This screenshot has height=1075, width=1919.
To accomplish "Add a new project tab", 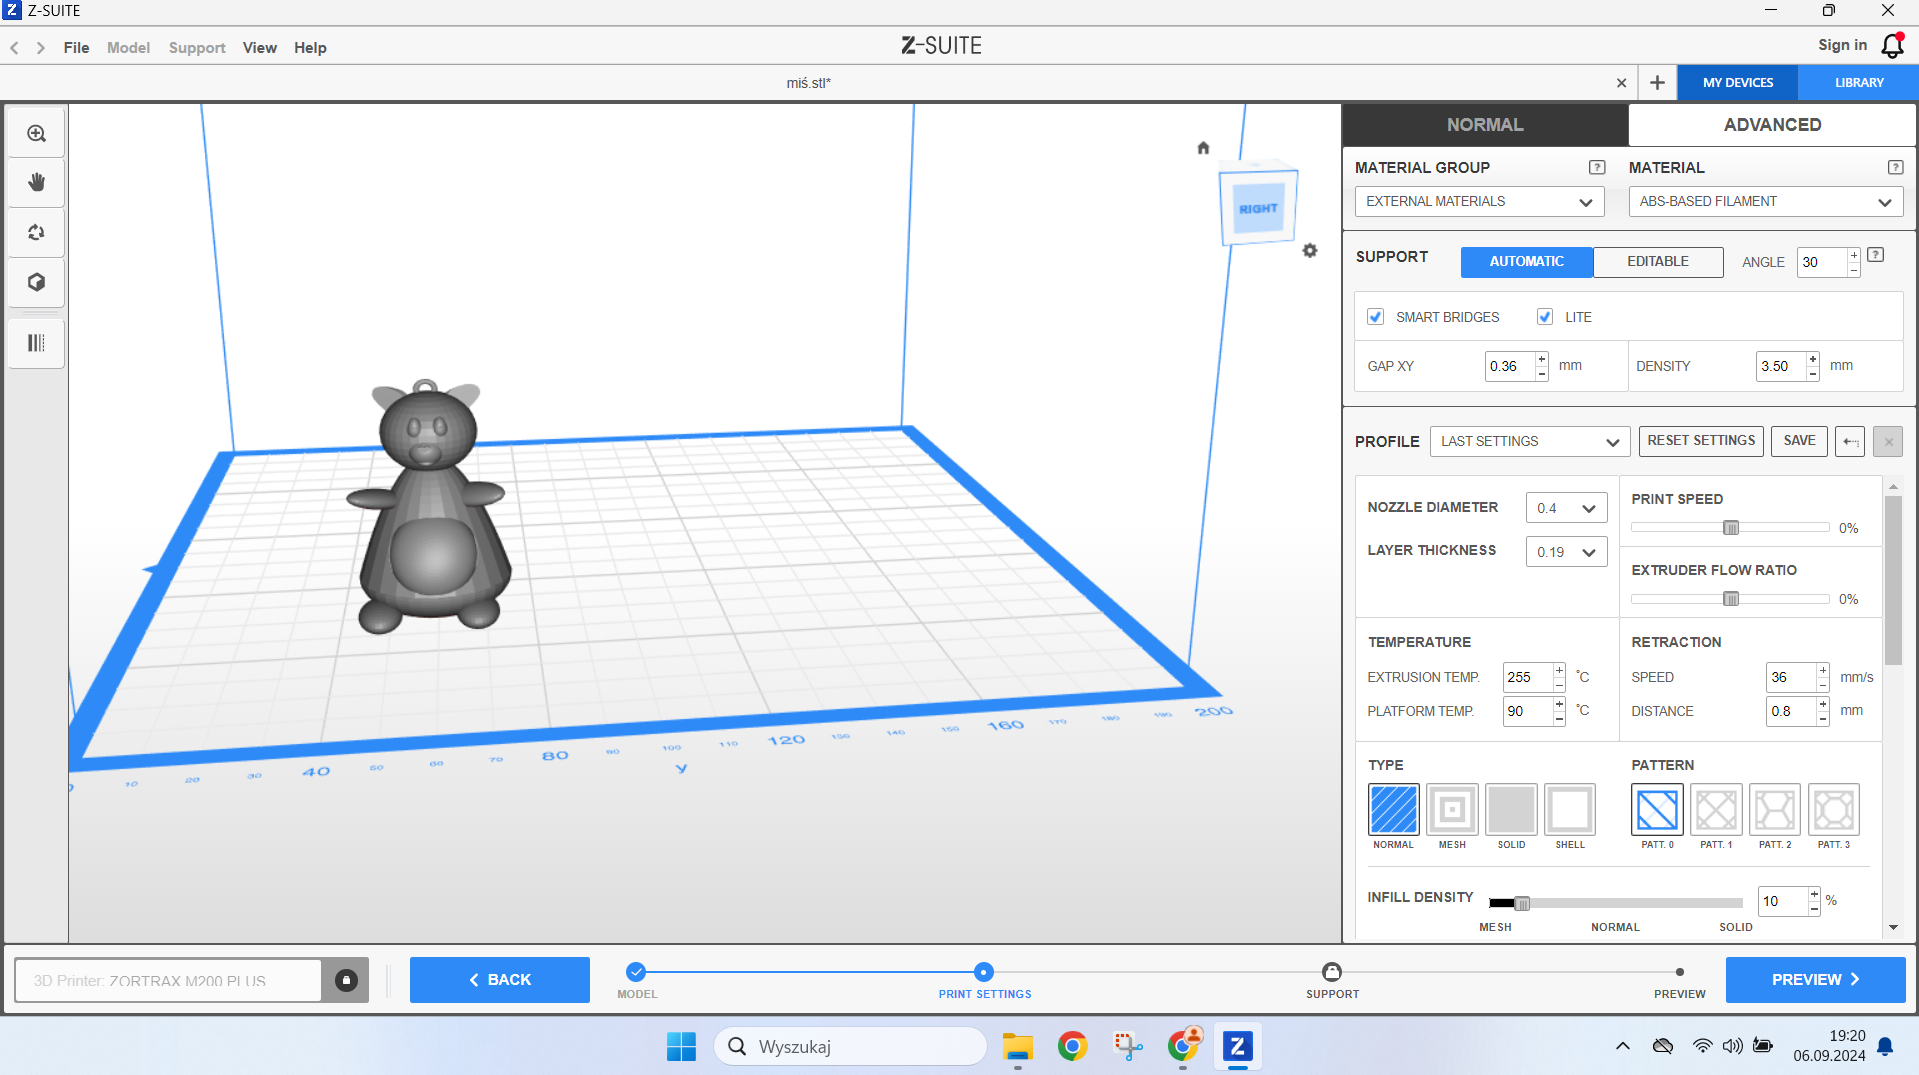I will (x=1657, y=83).
